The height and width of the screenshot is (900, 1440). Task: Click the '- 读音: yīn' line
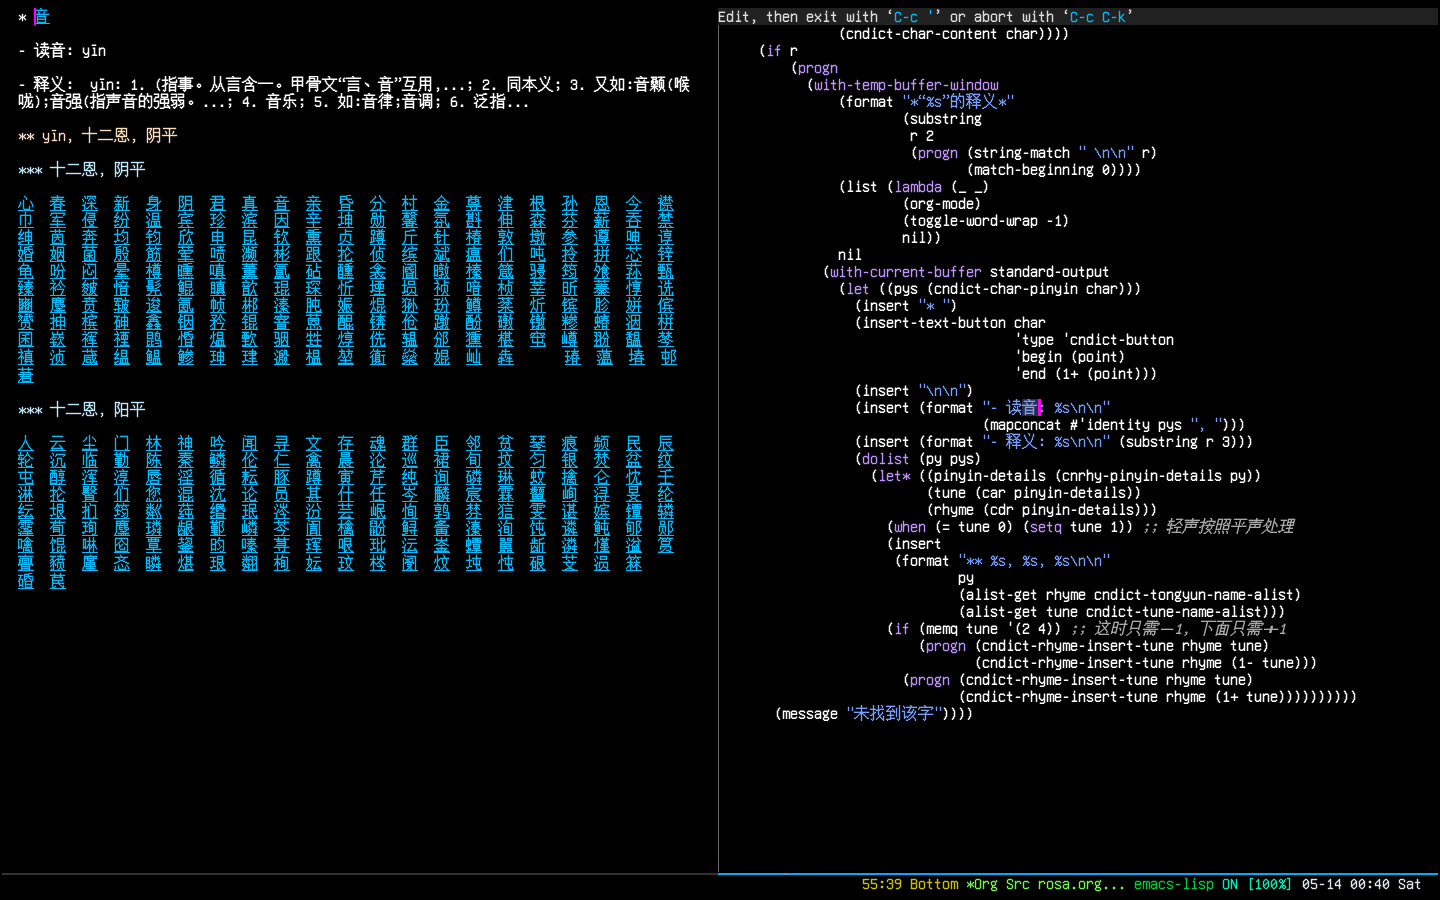point(62,51)
